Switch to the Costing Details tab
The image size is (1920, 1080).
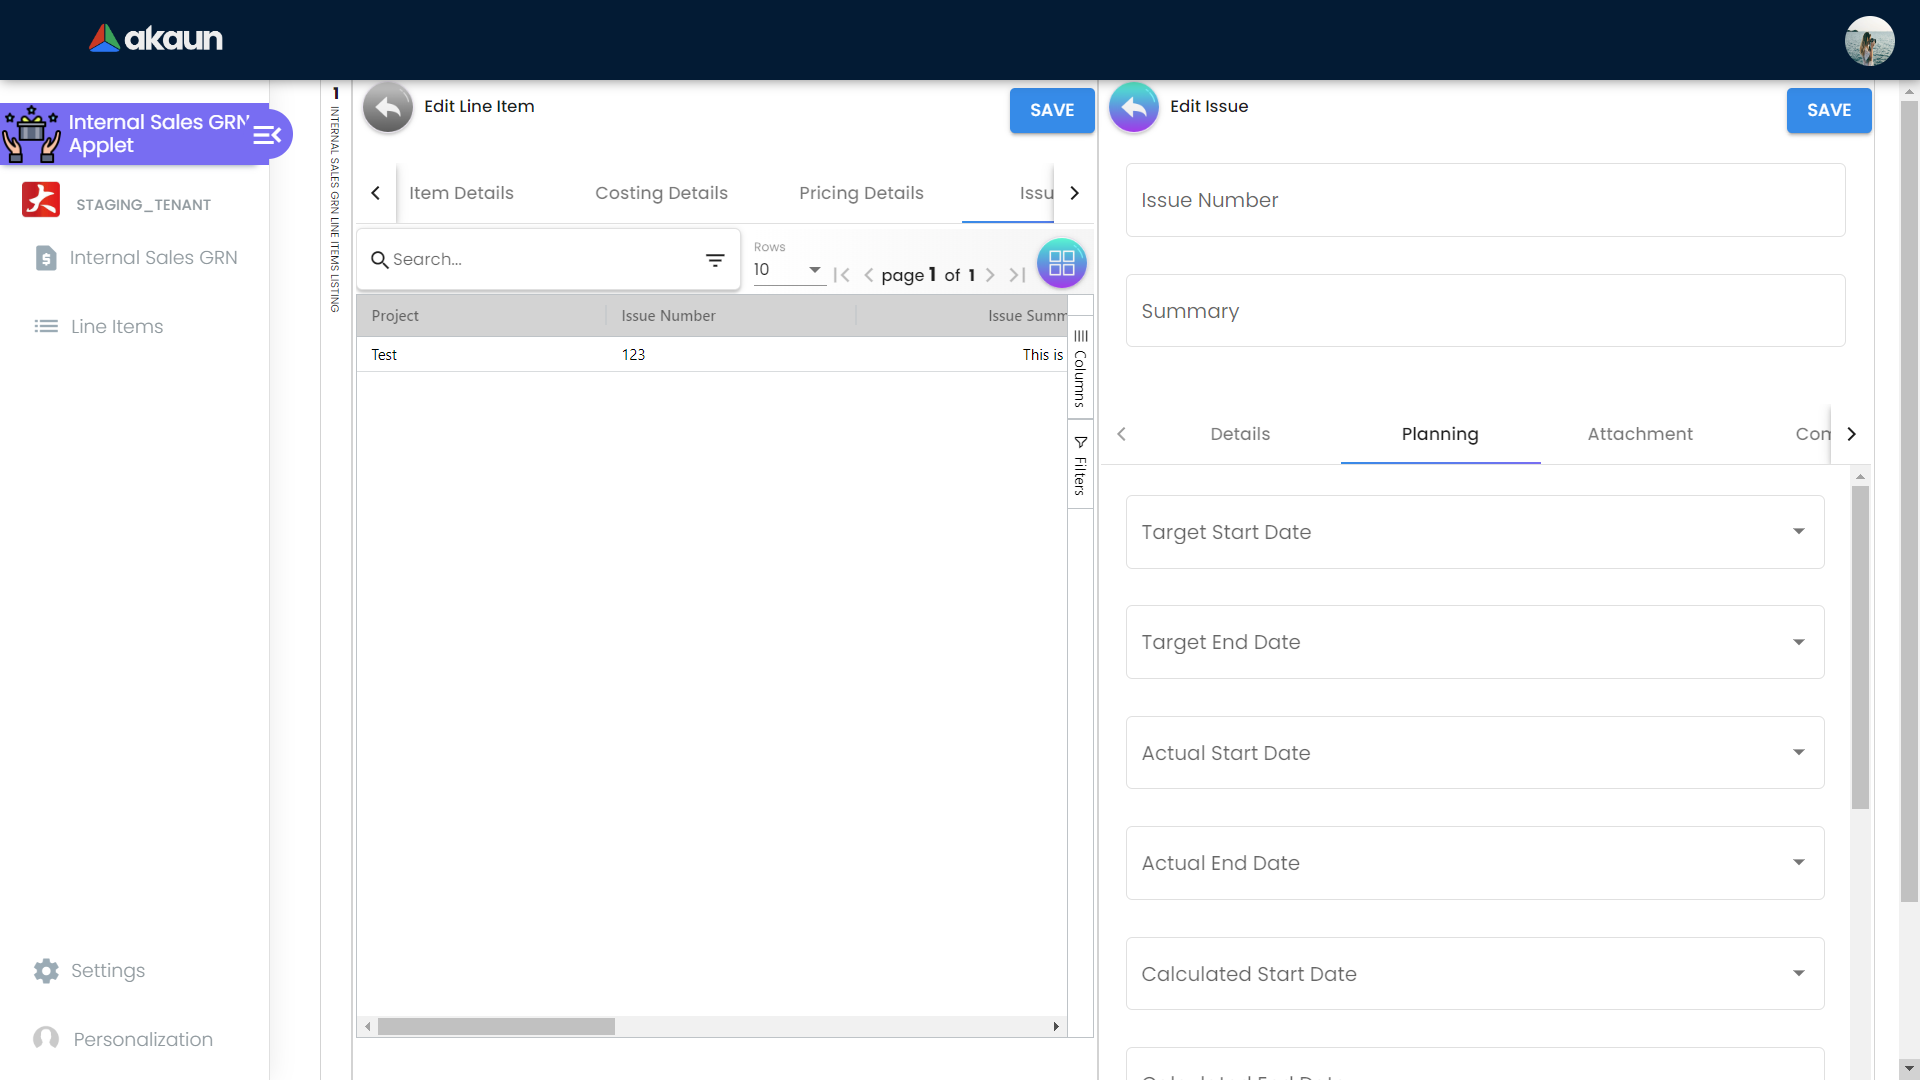coord(661,193)
